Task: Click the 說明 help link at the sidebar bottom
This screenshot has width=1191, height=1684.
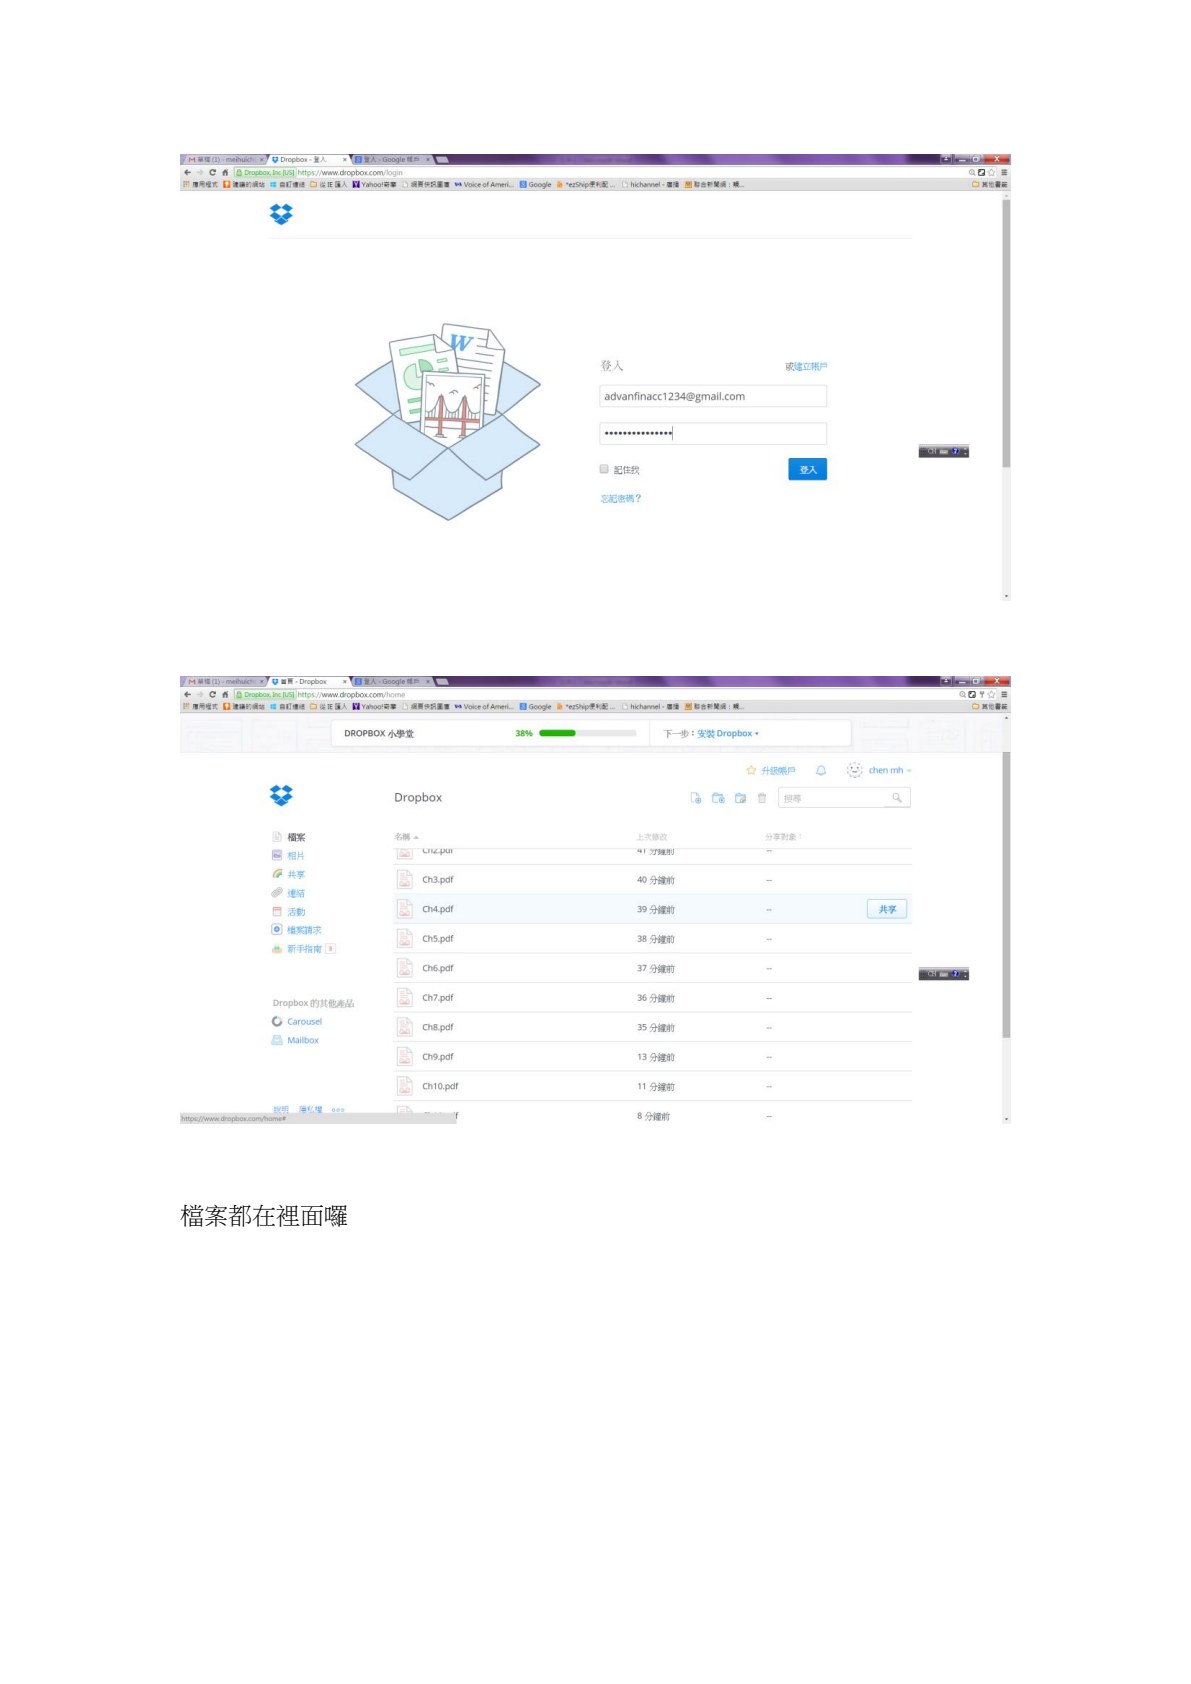Action: click(281, 1109)
